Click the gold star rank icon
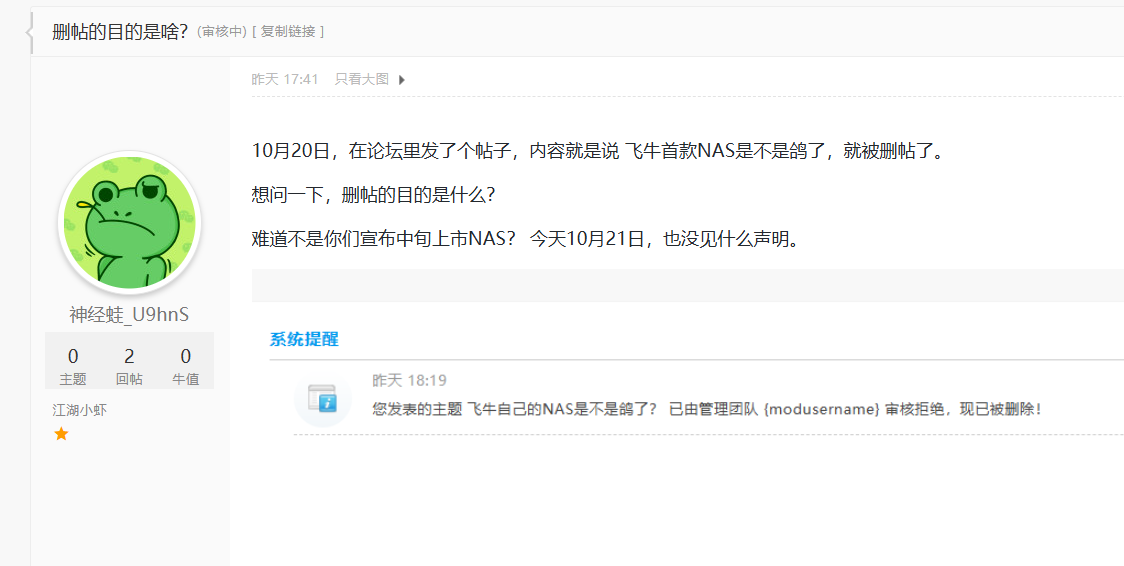 61,433
